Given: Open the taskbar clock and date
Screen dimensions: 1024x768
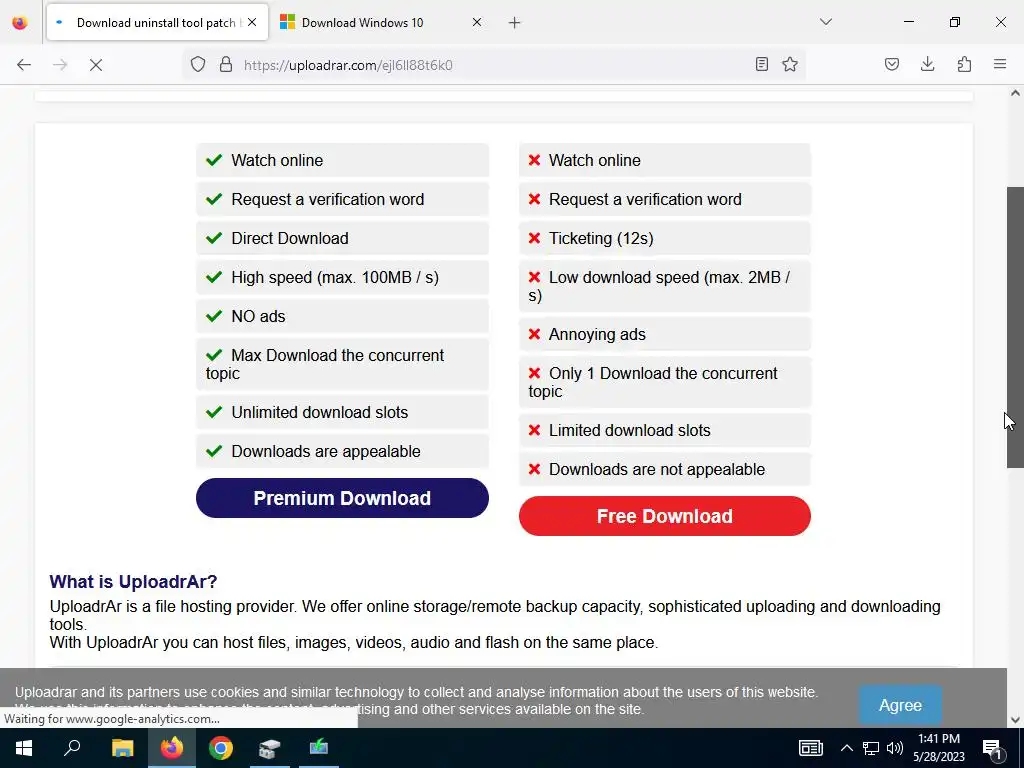Looking at the screenshot, I should (938, 748).
